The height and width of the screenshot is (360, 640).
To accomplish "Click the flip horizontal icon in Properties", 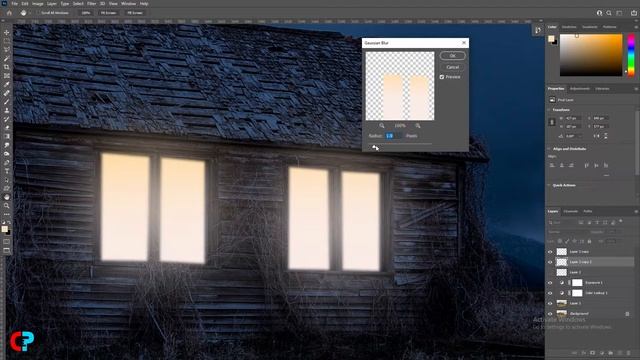I will (x=597, y=136).
